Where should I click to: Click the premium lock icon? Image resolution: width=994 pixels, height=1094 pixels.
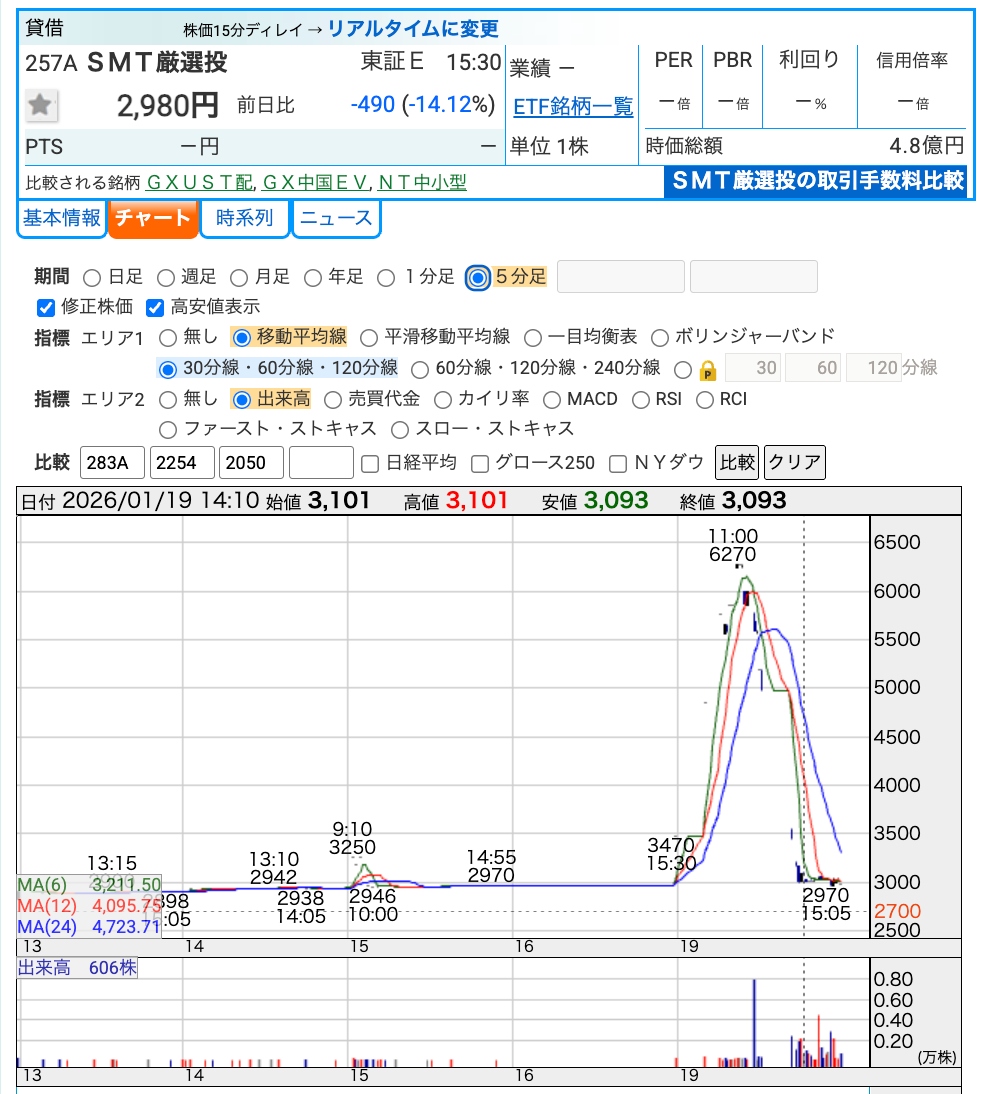(708, 369)
